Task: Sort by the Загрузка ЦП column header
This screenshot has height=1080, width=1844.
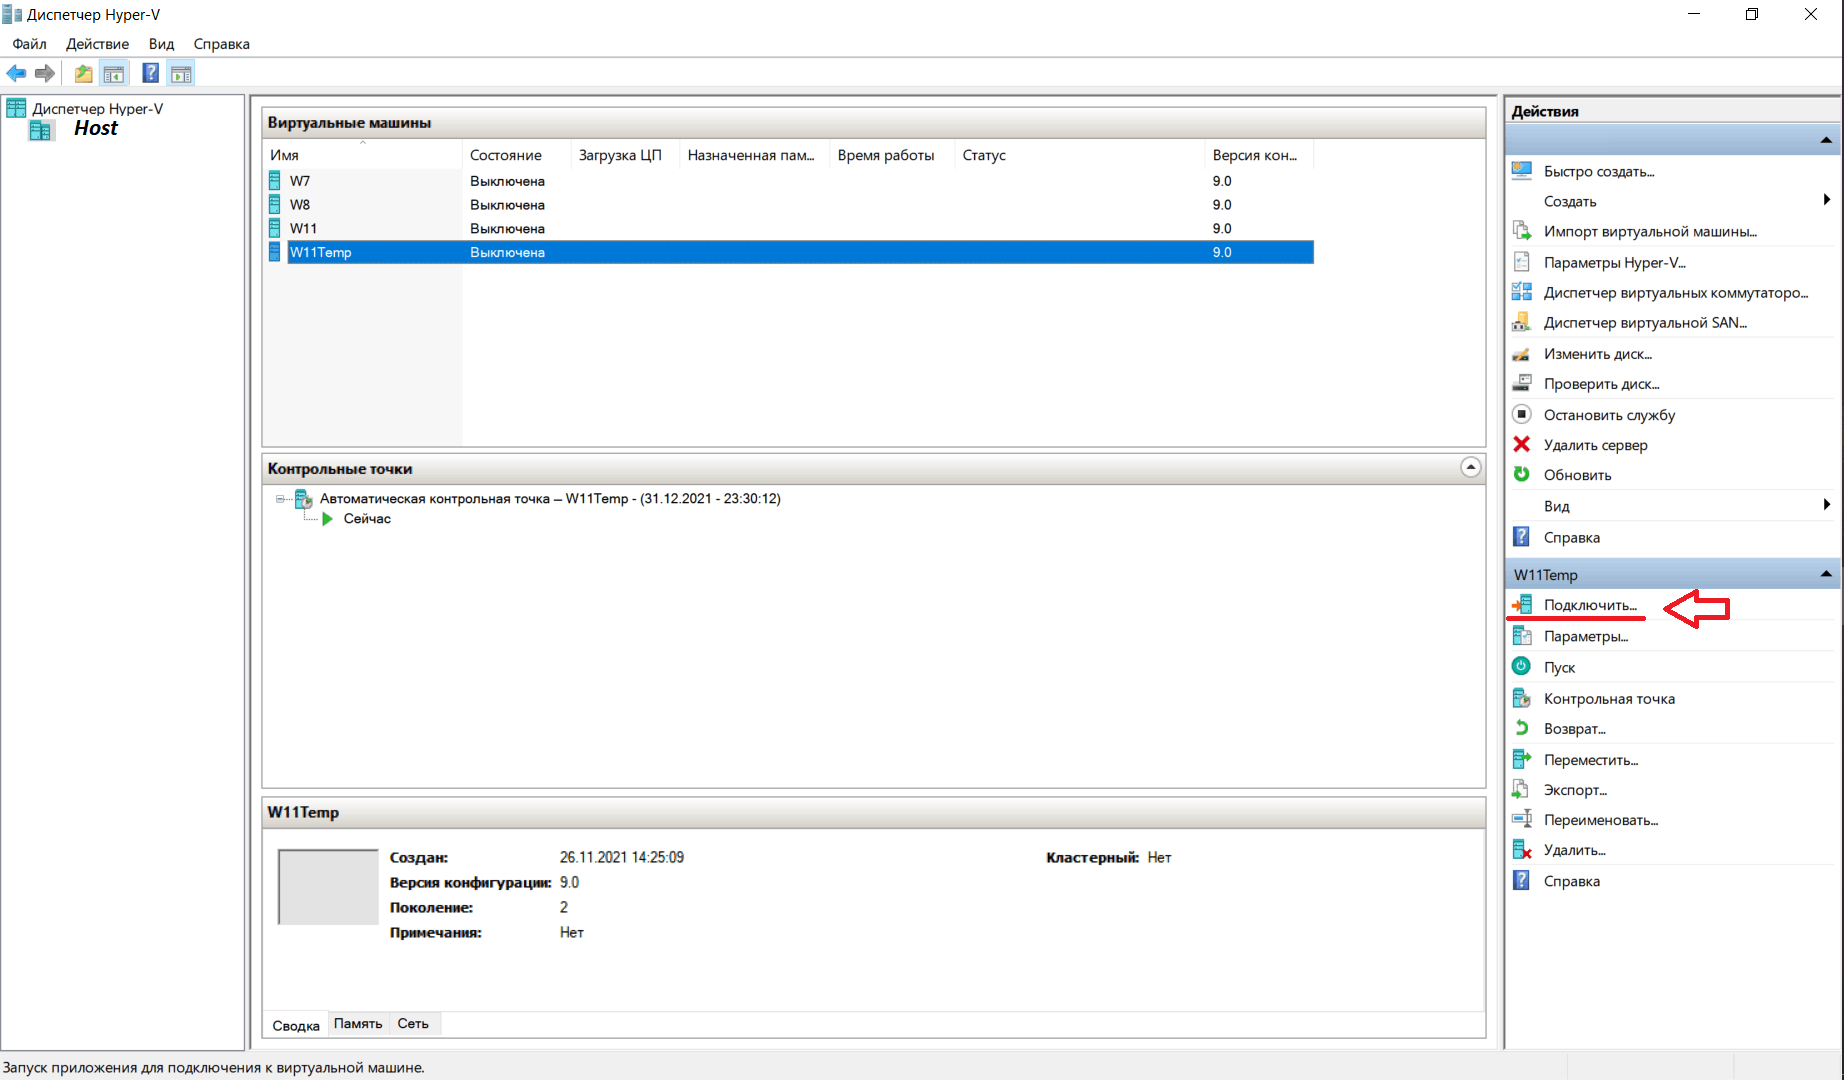Action: [625, 155]
